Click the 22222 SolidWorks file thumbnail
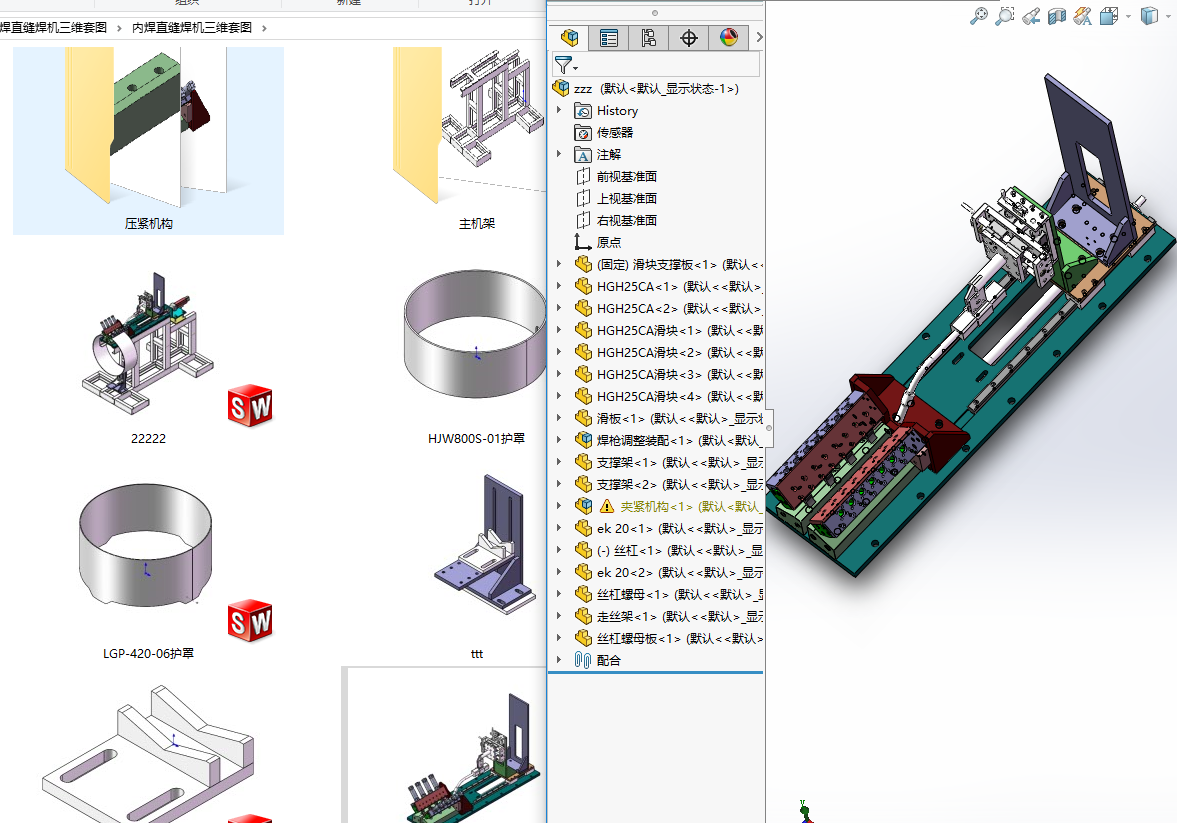The image size is (1177, 823). 148,345
